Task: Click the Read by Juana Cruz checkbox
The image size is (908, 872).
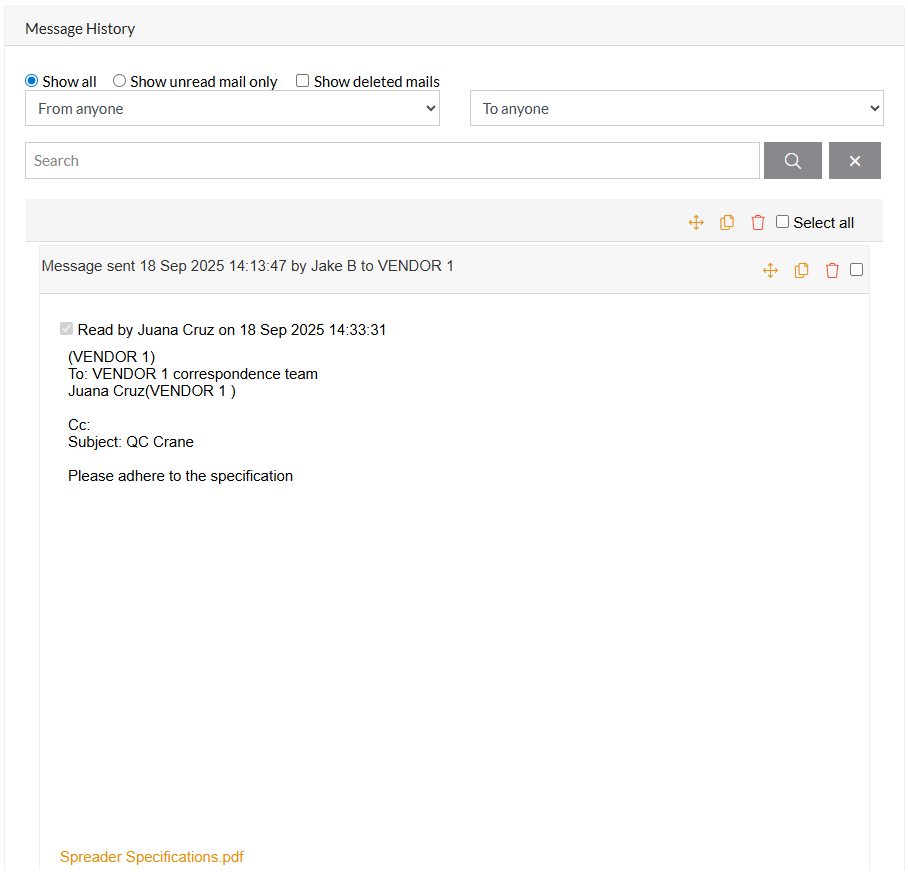Action: (67, 329)
